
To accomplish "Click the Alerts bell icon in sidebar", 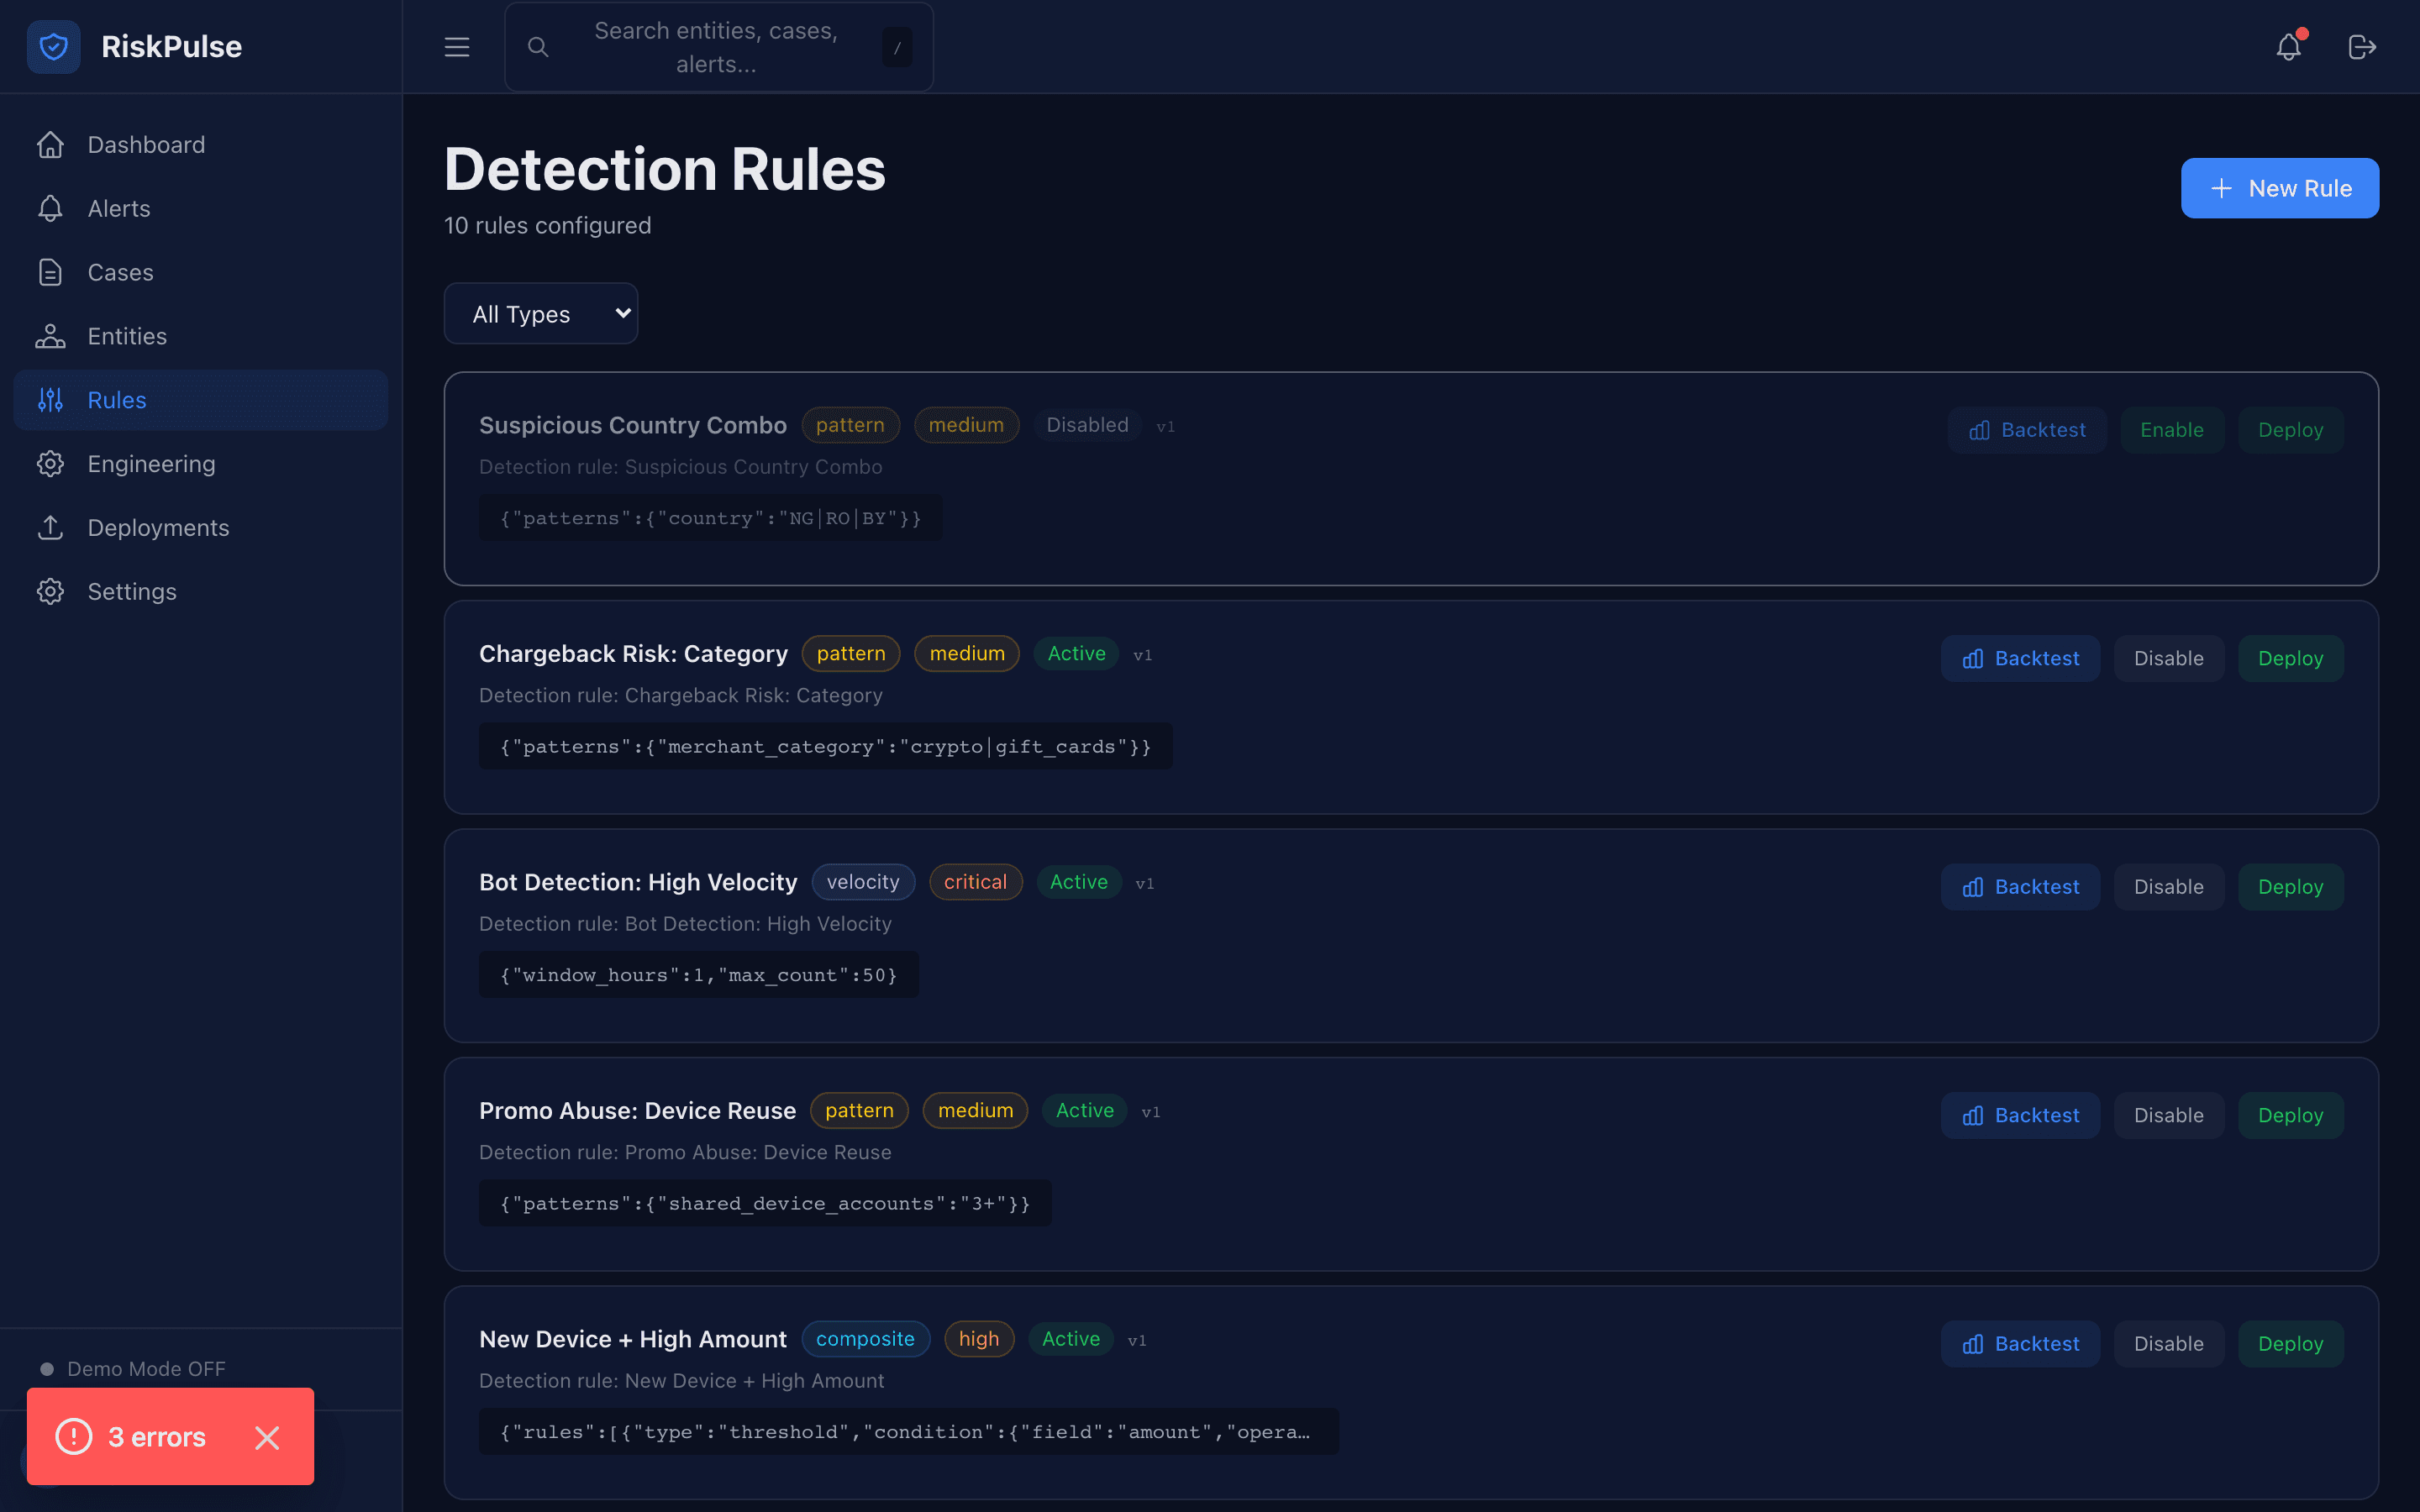I will pyautogui.click(x=51, y=209).
